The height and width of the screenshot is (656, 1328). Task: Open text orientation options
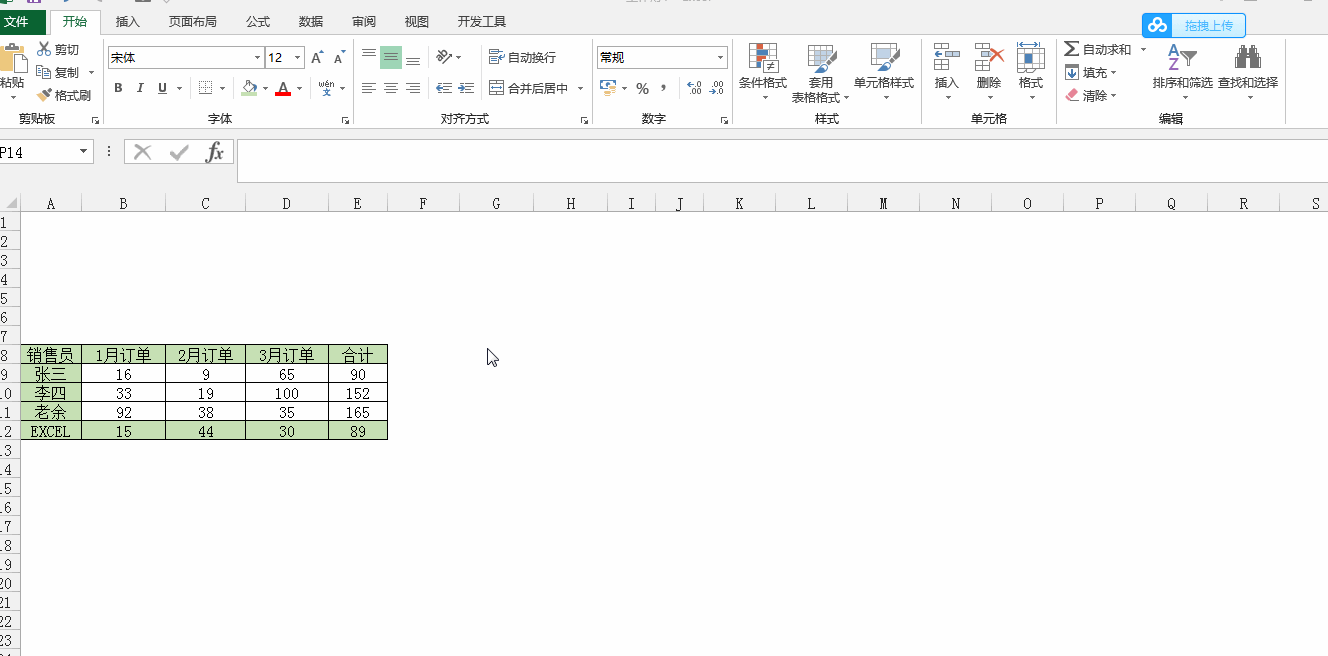[448, 57]
